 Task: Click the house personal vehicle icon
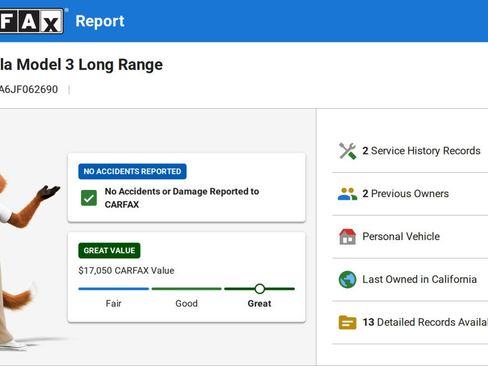347,237
